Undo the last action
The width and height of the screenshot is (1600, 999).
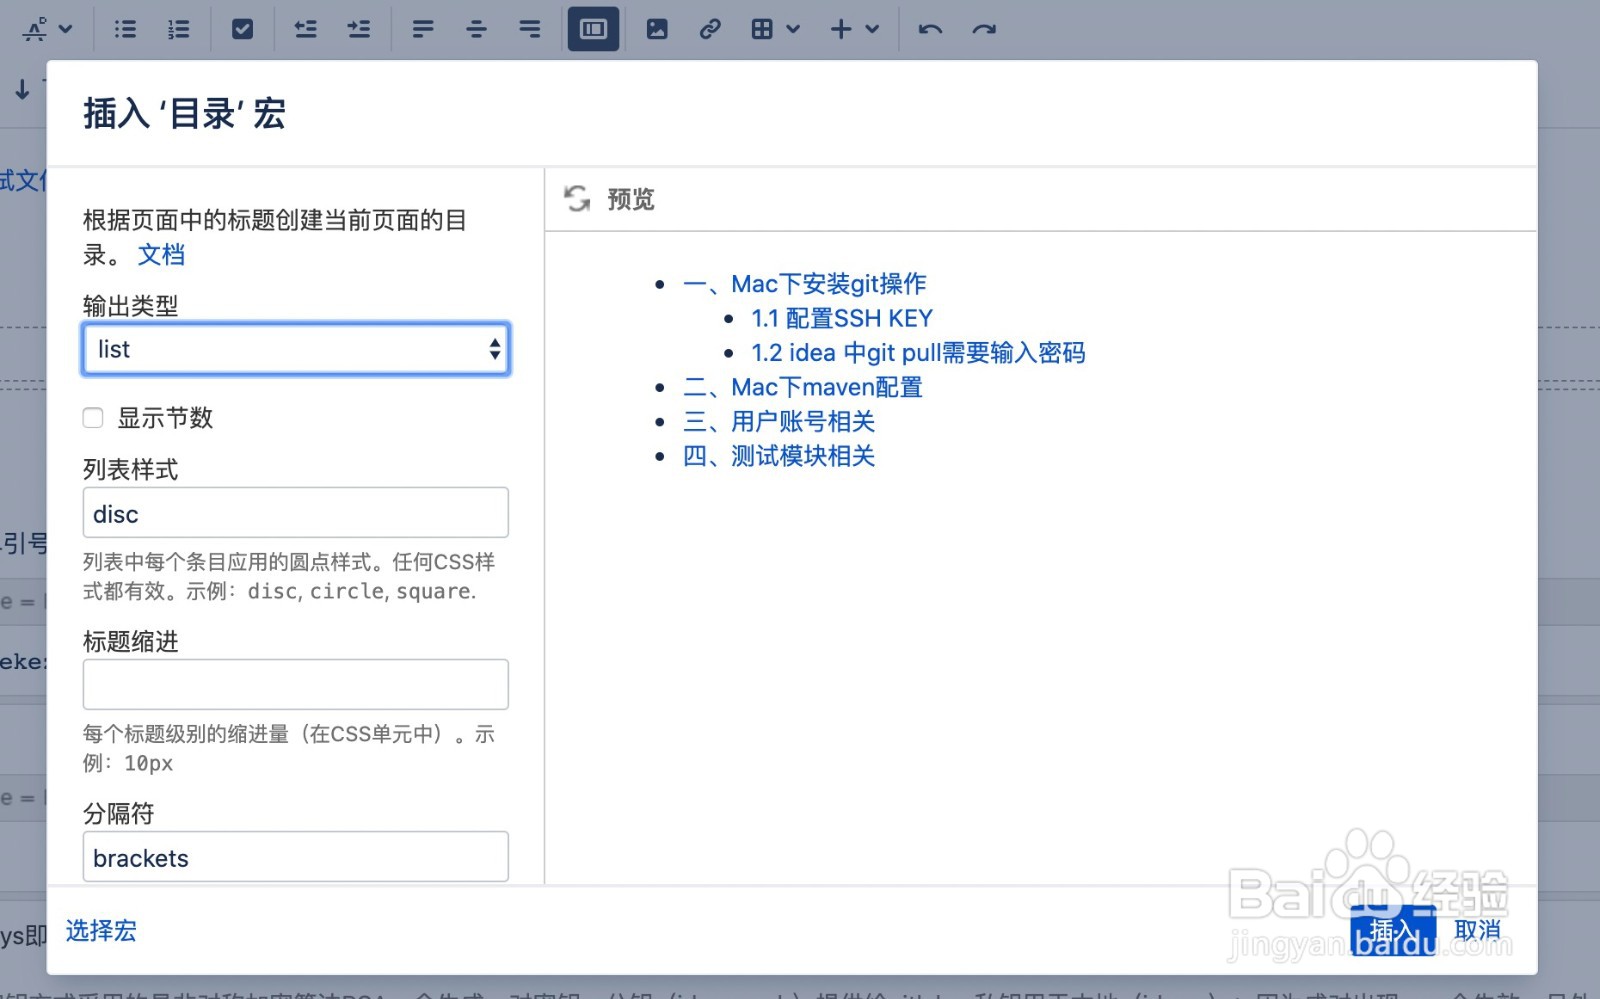click(x=929, y=29)
